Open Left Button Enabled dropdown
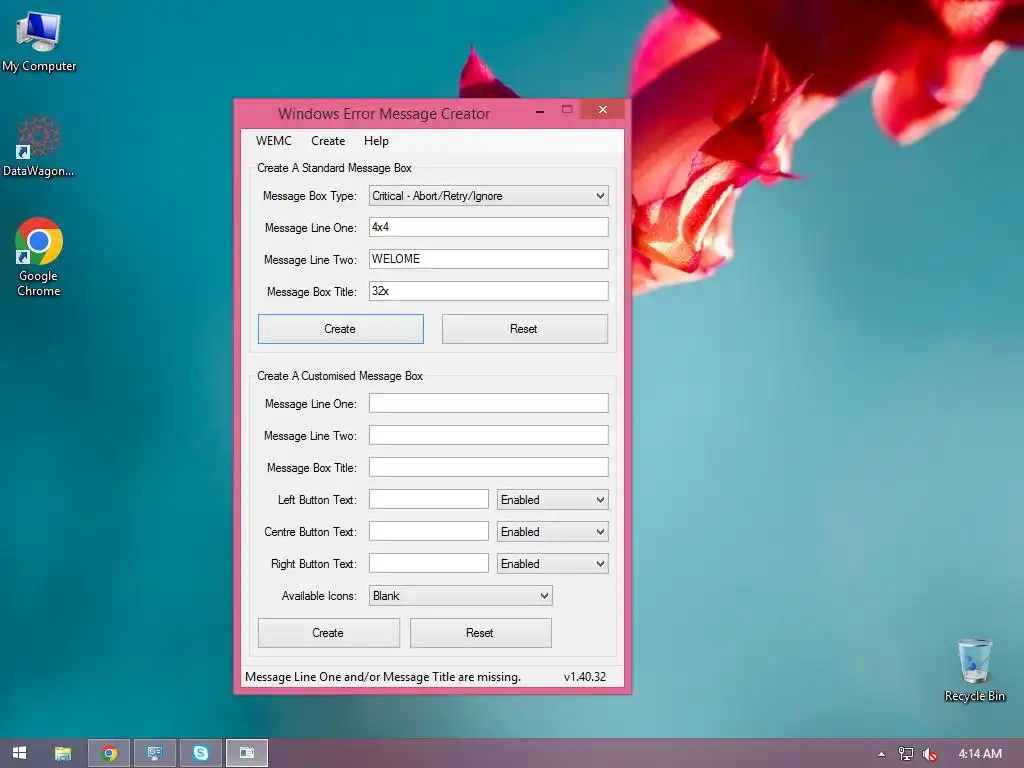 (x=552, y=500)
